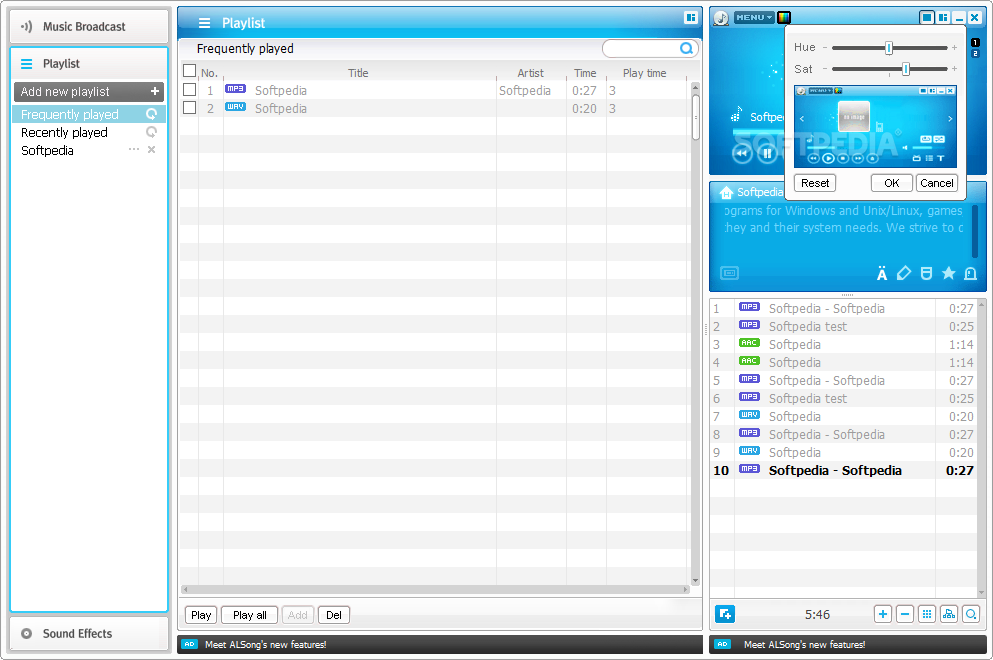Click the playlist vertical scrollbar thumb
The height and width of the screenshot is (660, 993).
tap(695, 117)
